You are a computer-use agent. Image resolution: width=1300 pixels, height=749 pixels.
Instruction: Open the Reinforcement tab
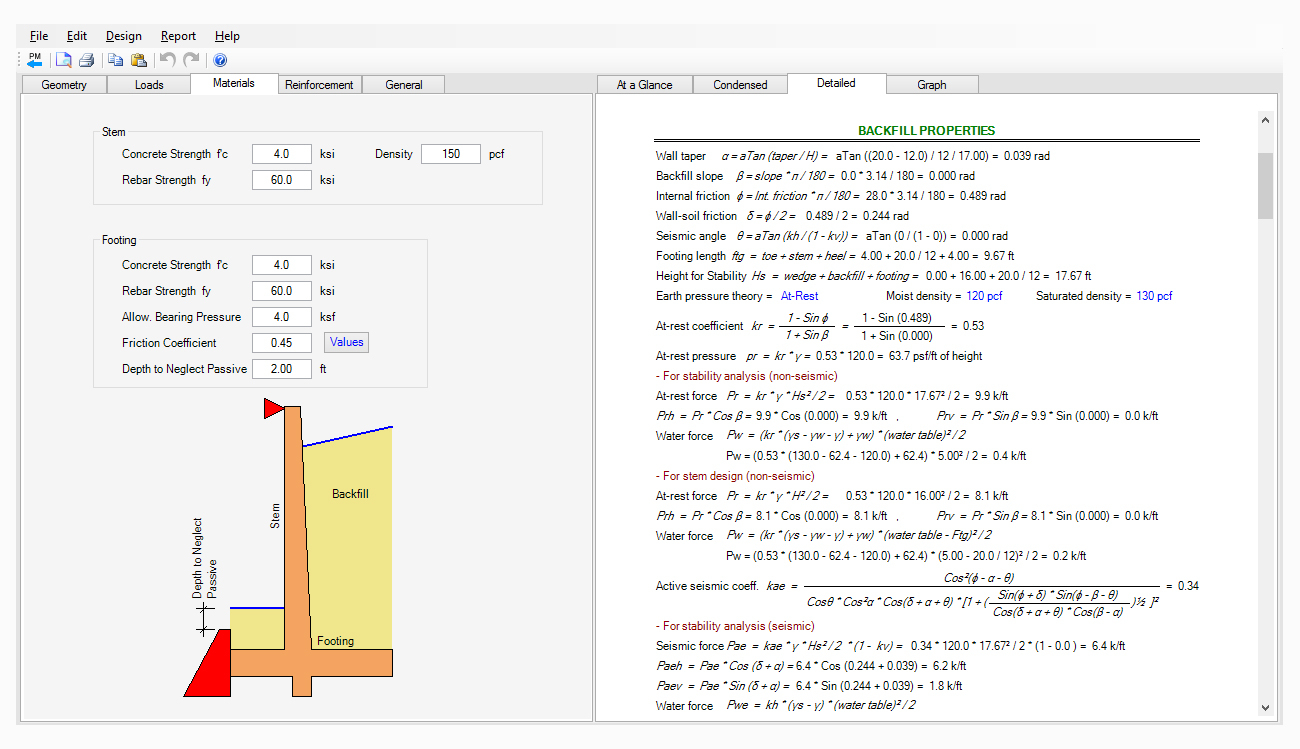pyautogui.click(x=319, y=85)
